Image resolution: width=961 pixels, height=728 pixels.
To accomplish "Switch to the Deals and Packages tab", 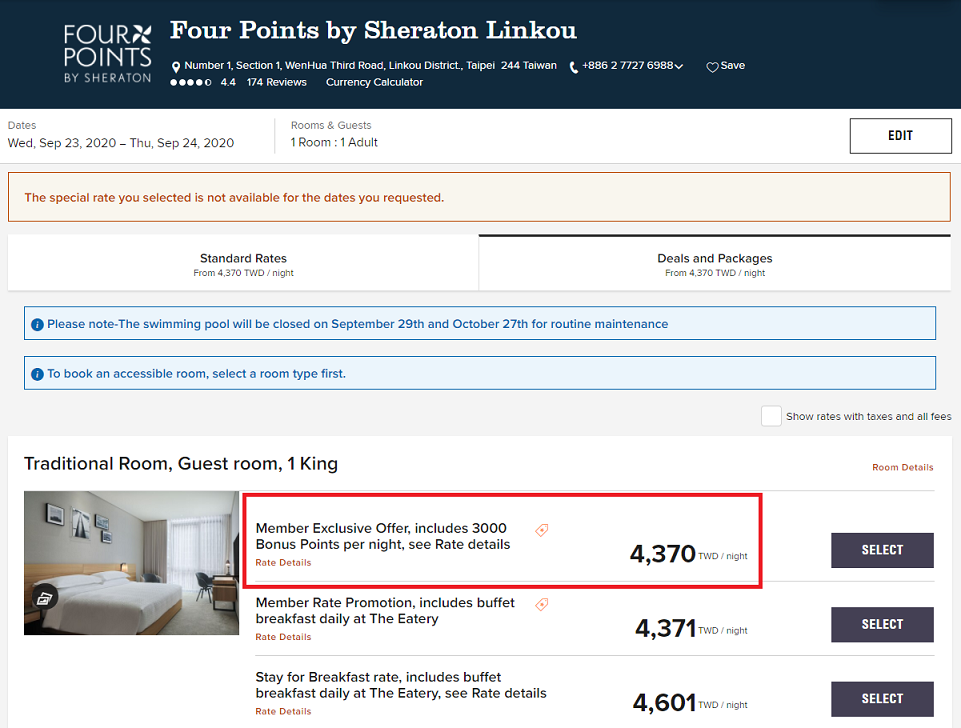I will coord(715,264).
